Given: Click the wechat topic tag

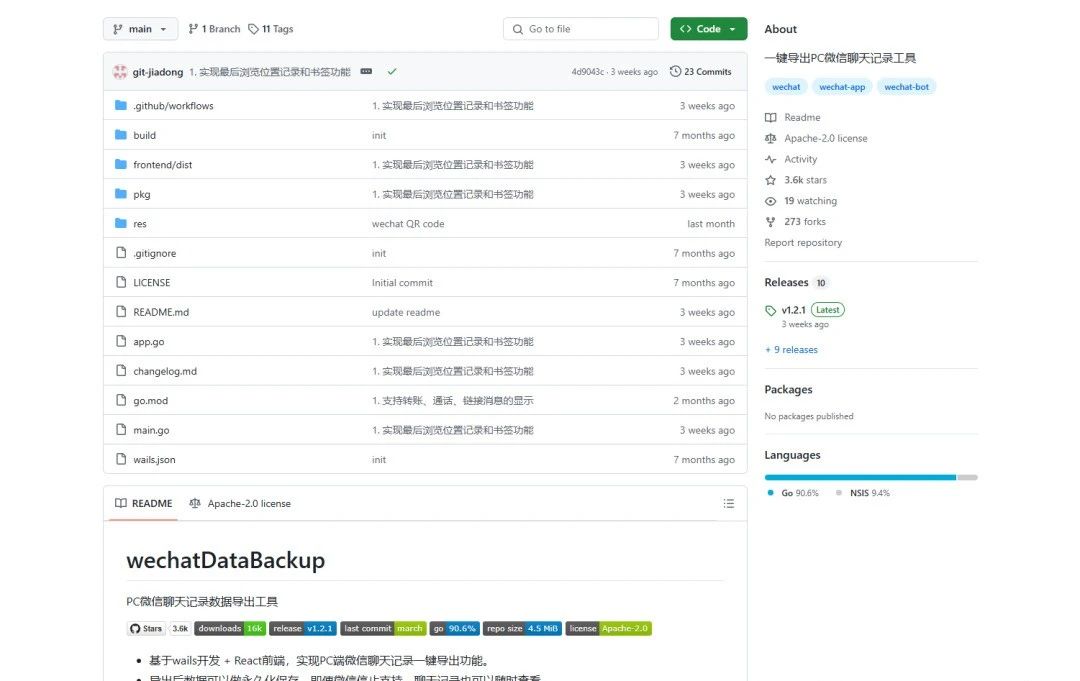Looking at the screenshot, I should point(786,87).
